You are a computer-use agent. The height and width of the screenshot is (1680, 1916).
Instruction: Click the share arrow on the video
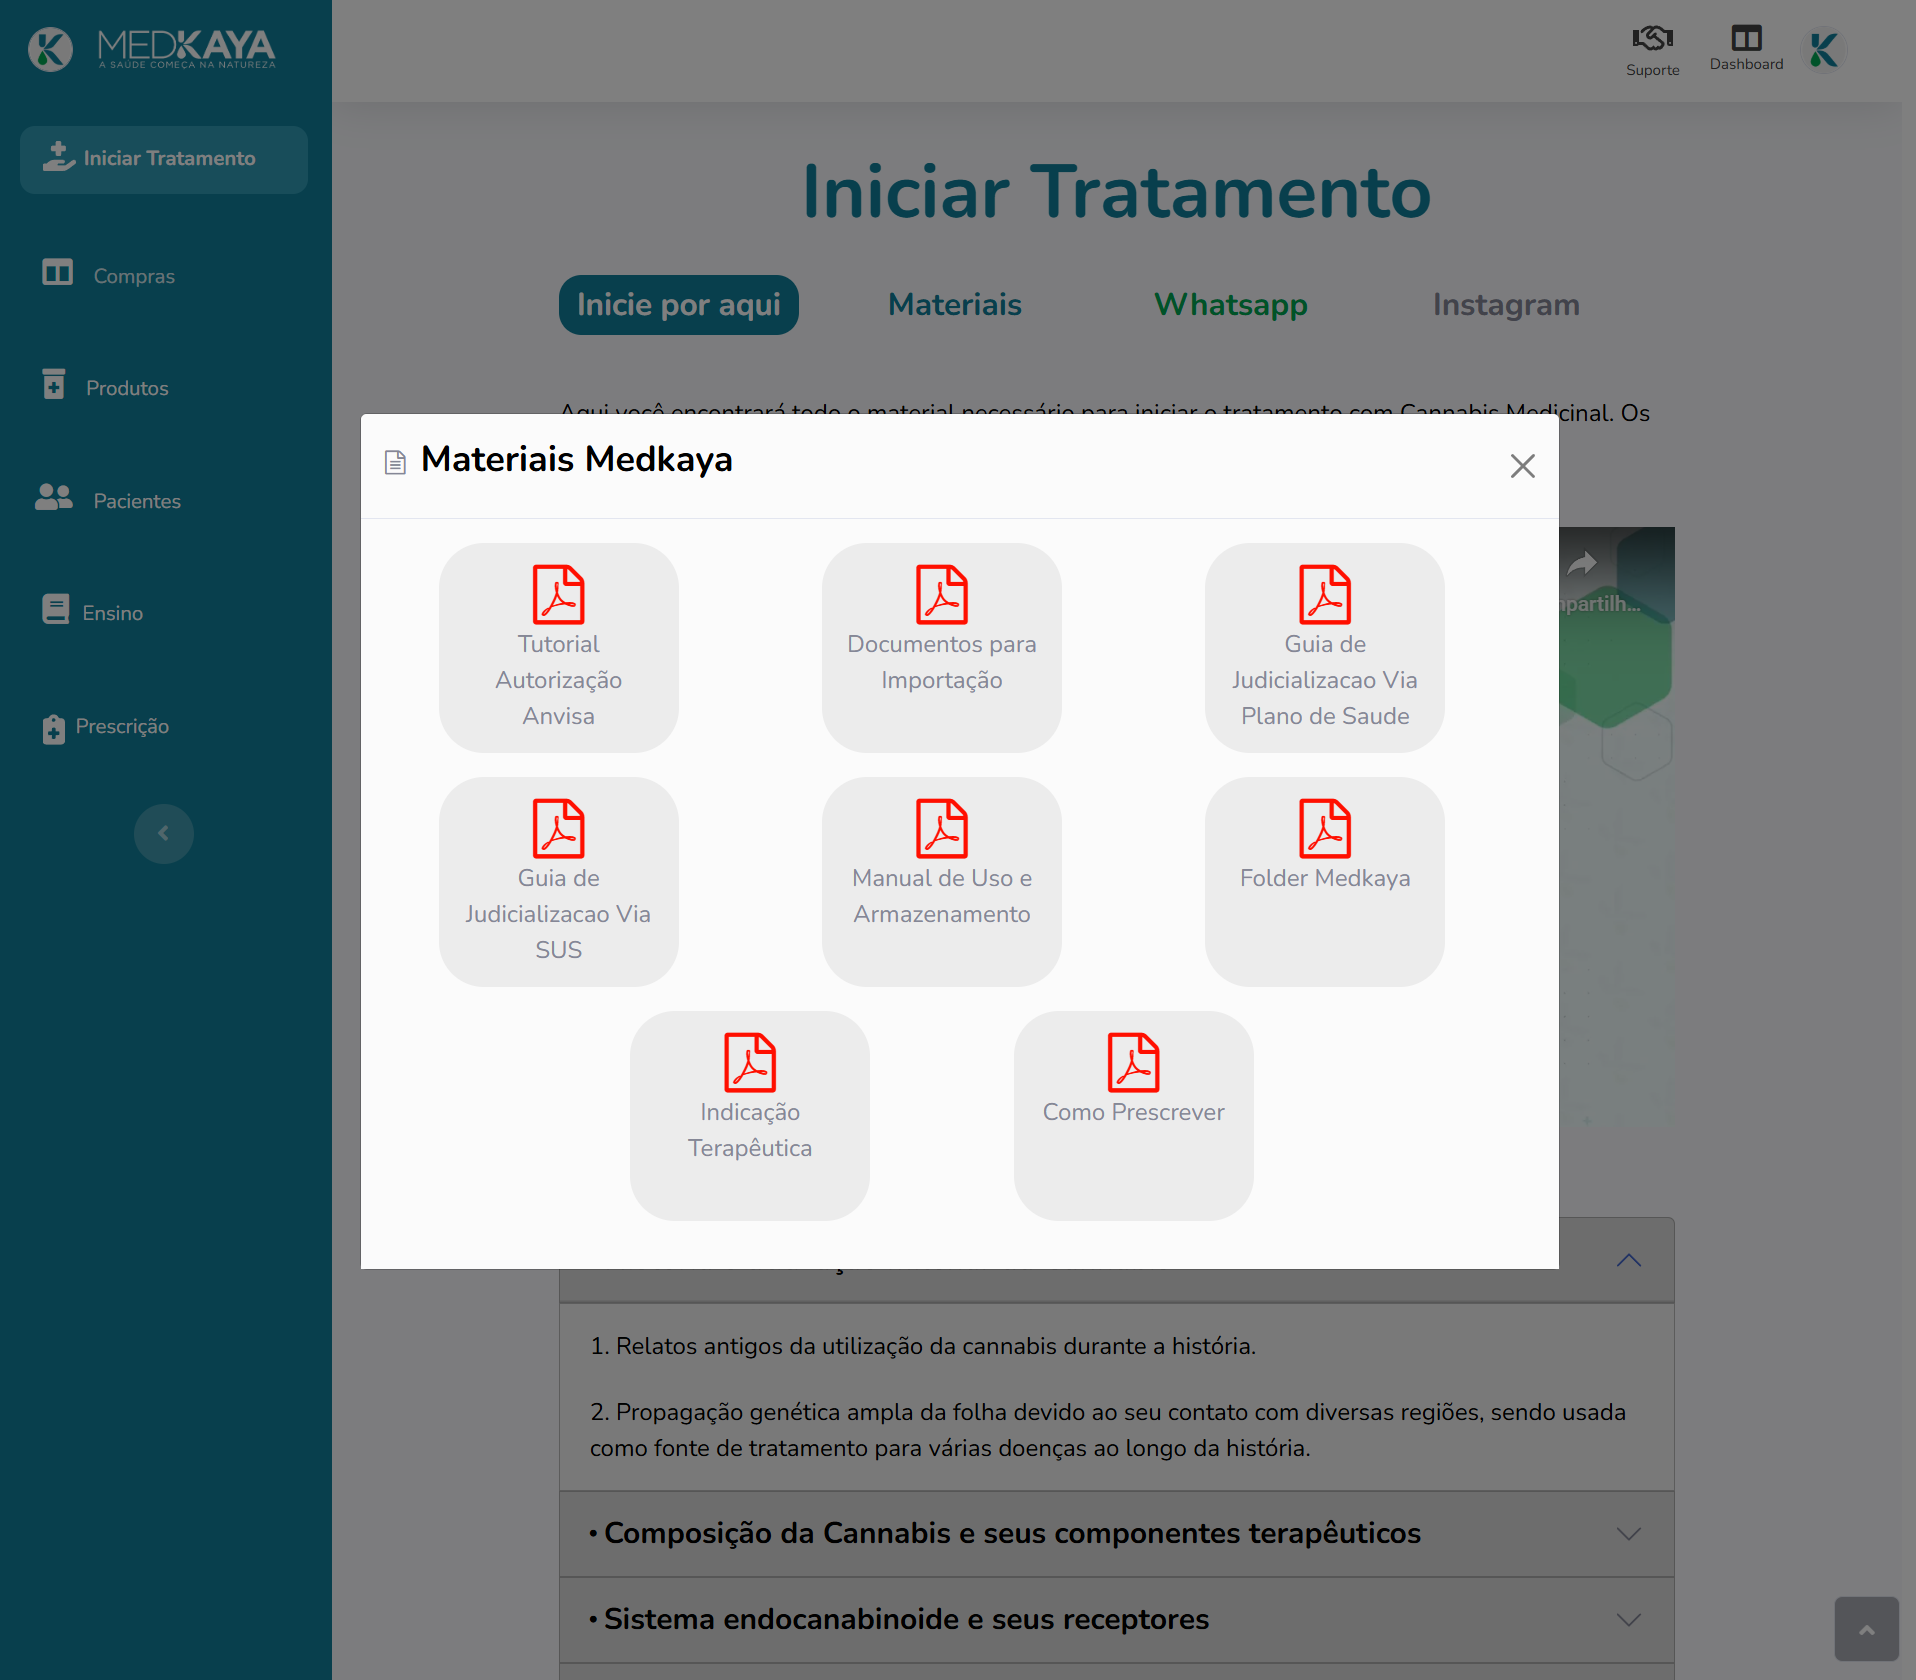pyautogui.click(x=1582, y=563)
